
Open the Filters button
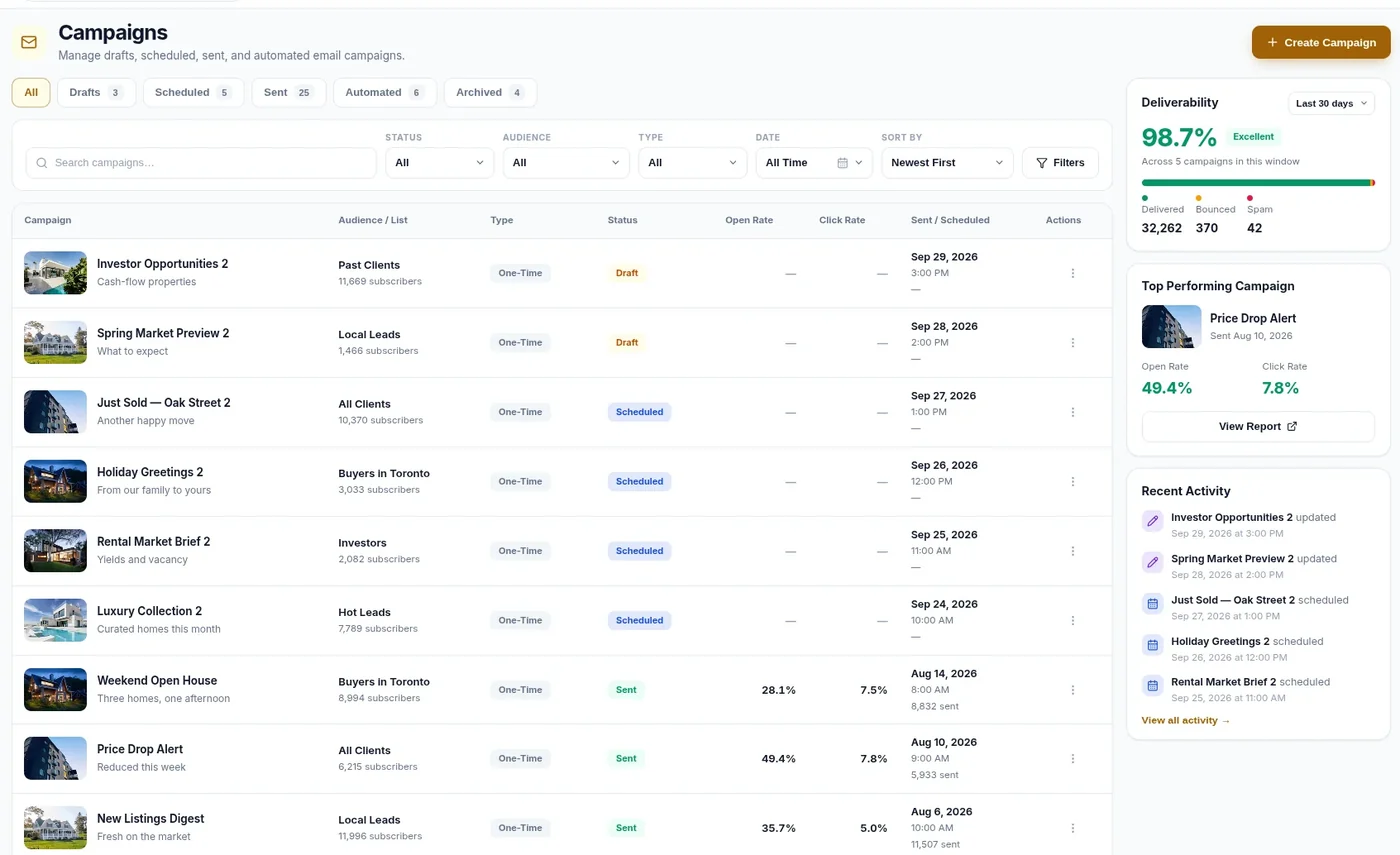pos(1060,163)
